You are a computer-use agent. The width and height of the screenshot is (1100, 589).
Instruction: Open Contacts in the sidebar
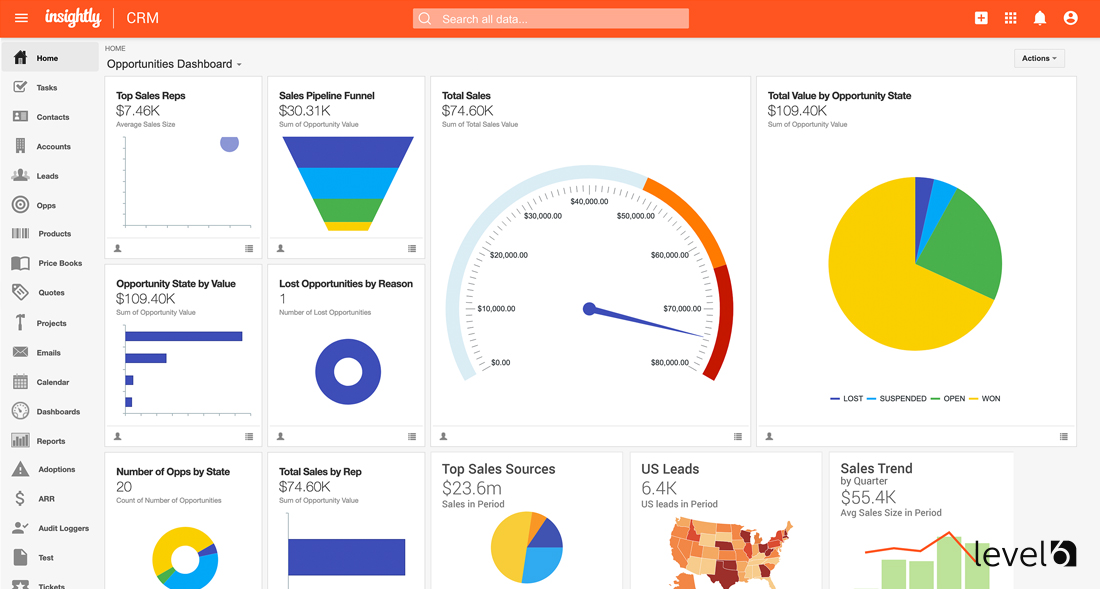(52, 117)
